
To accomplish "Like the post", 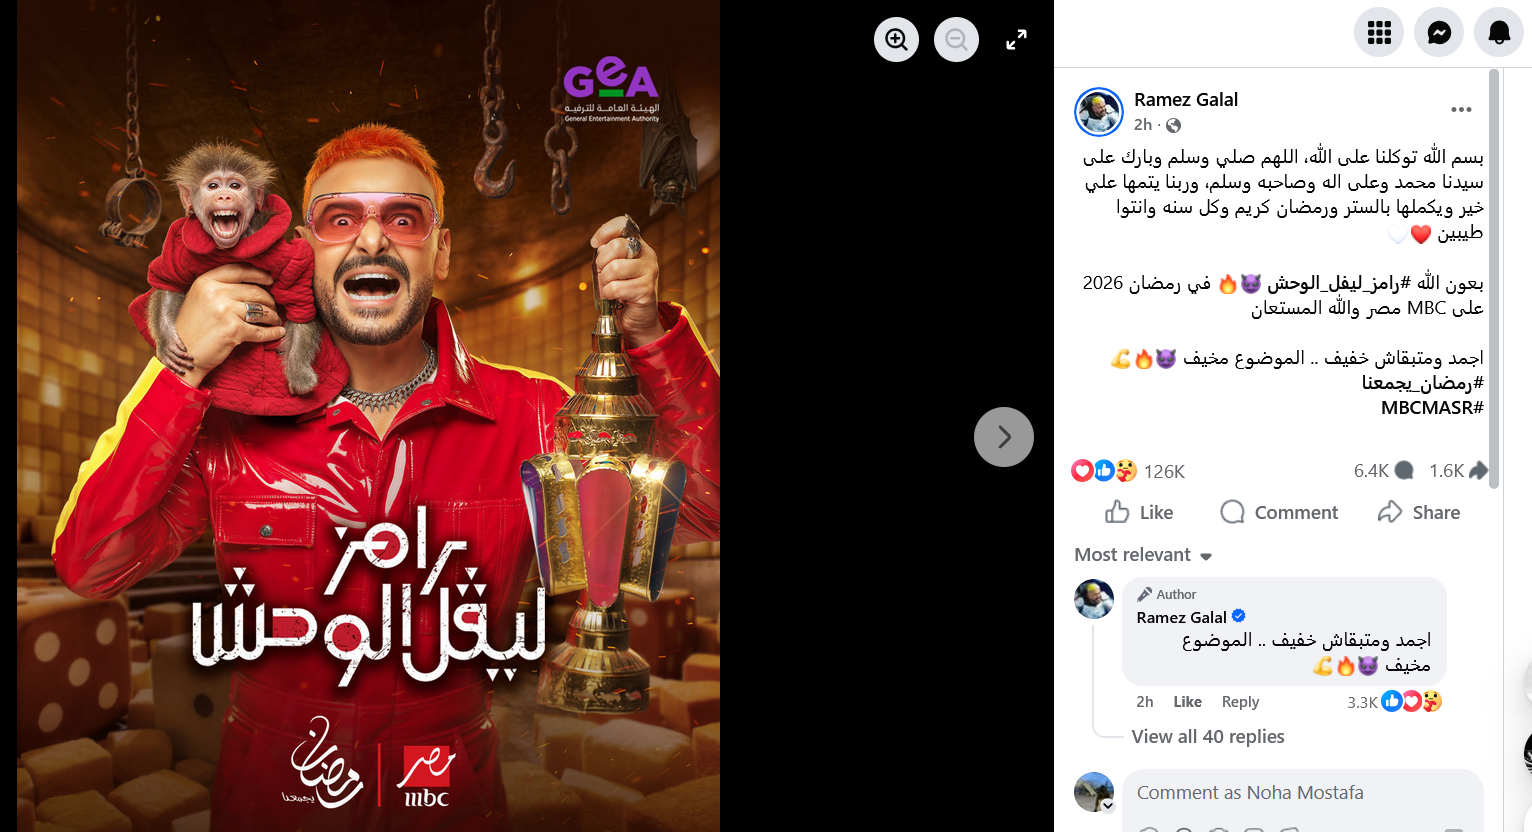I will coord(1139,512).
